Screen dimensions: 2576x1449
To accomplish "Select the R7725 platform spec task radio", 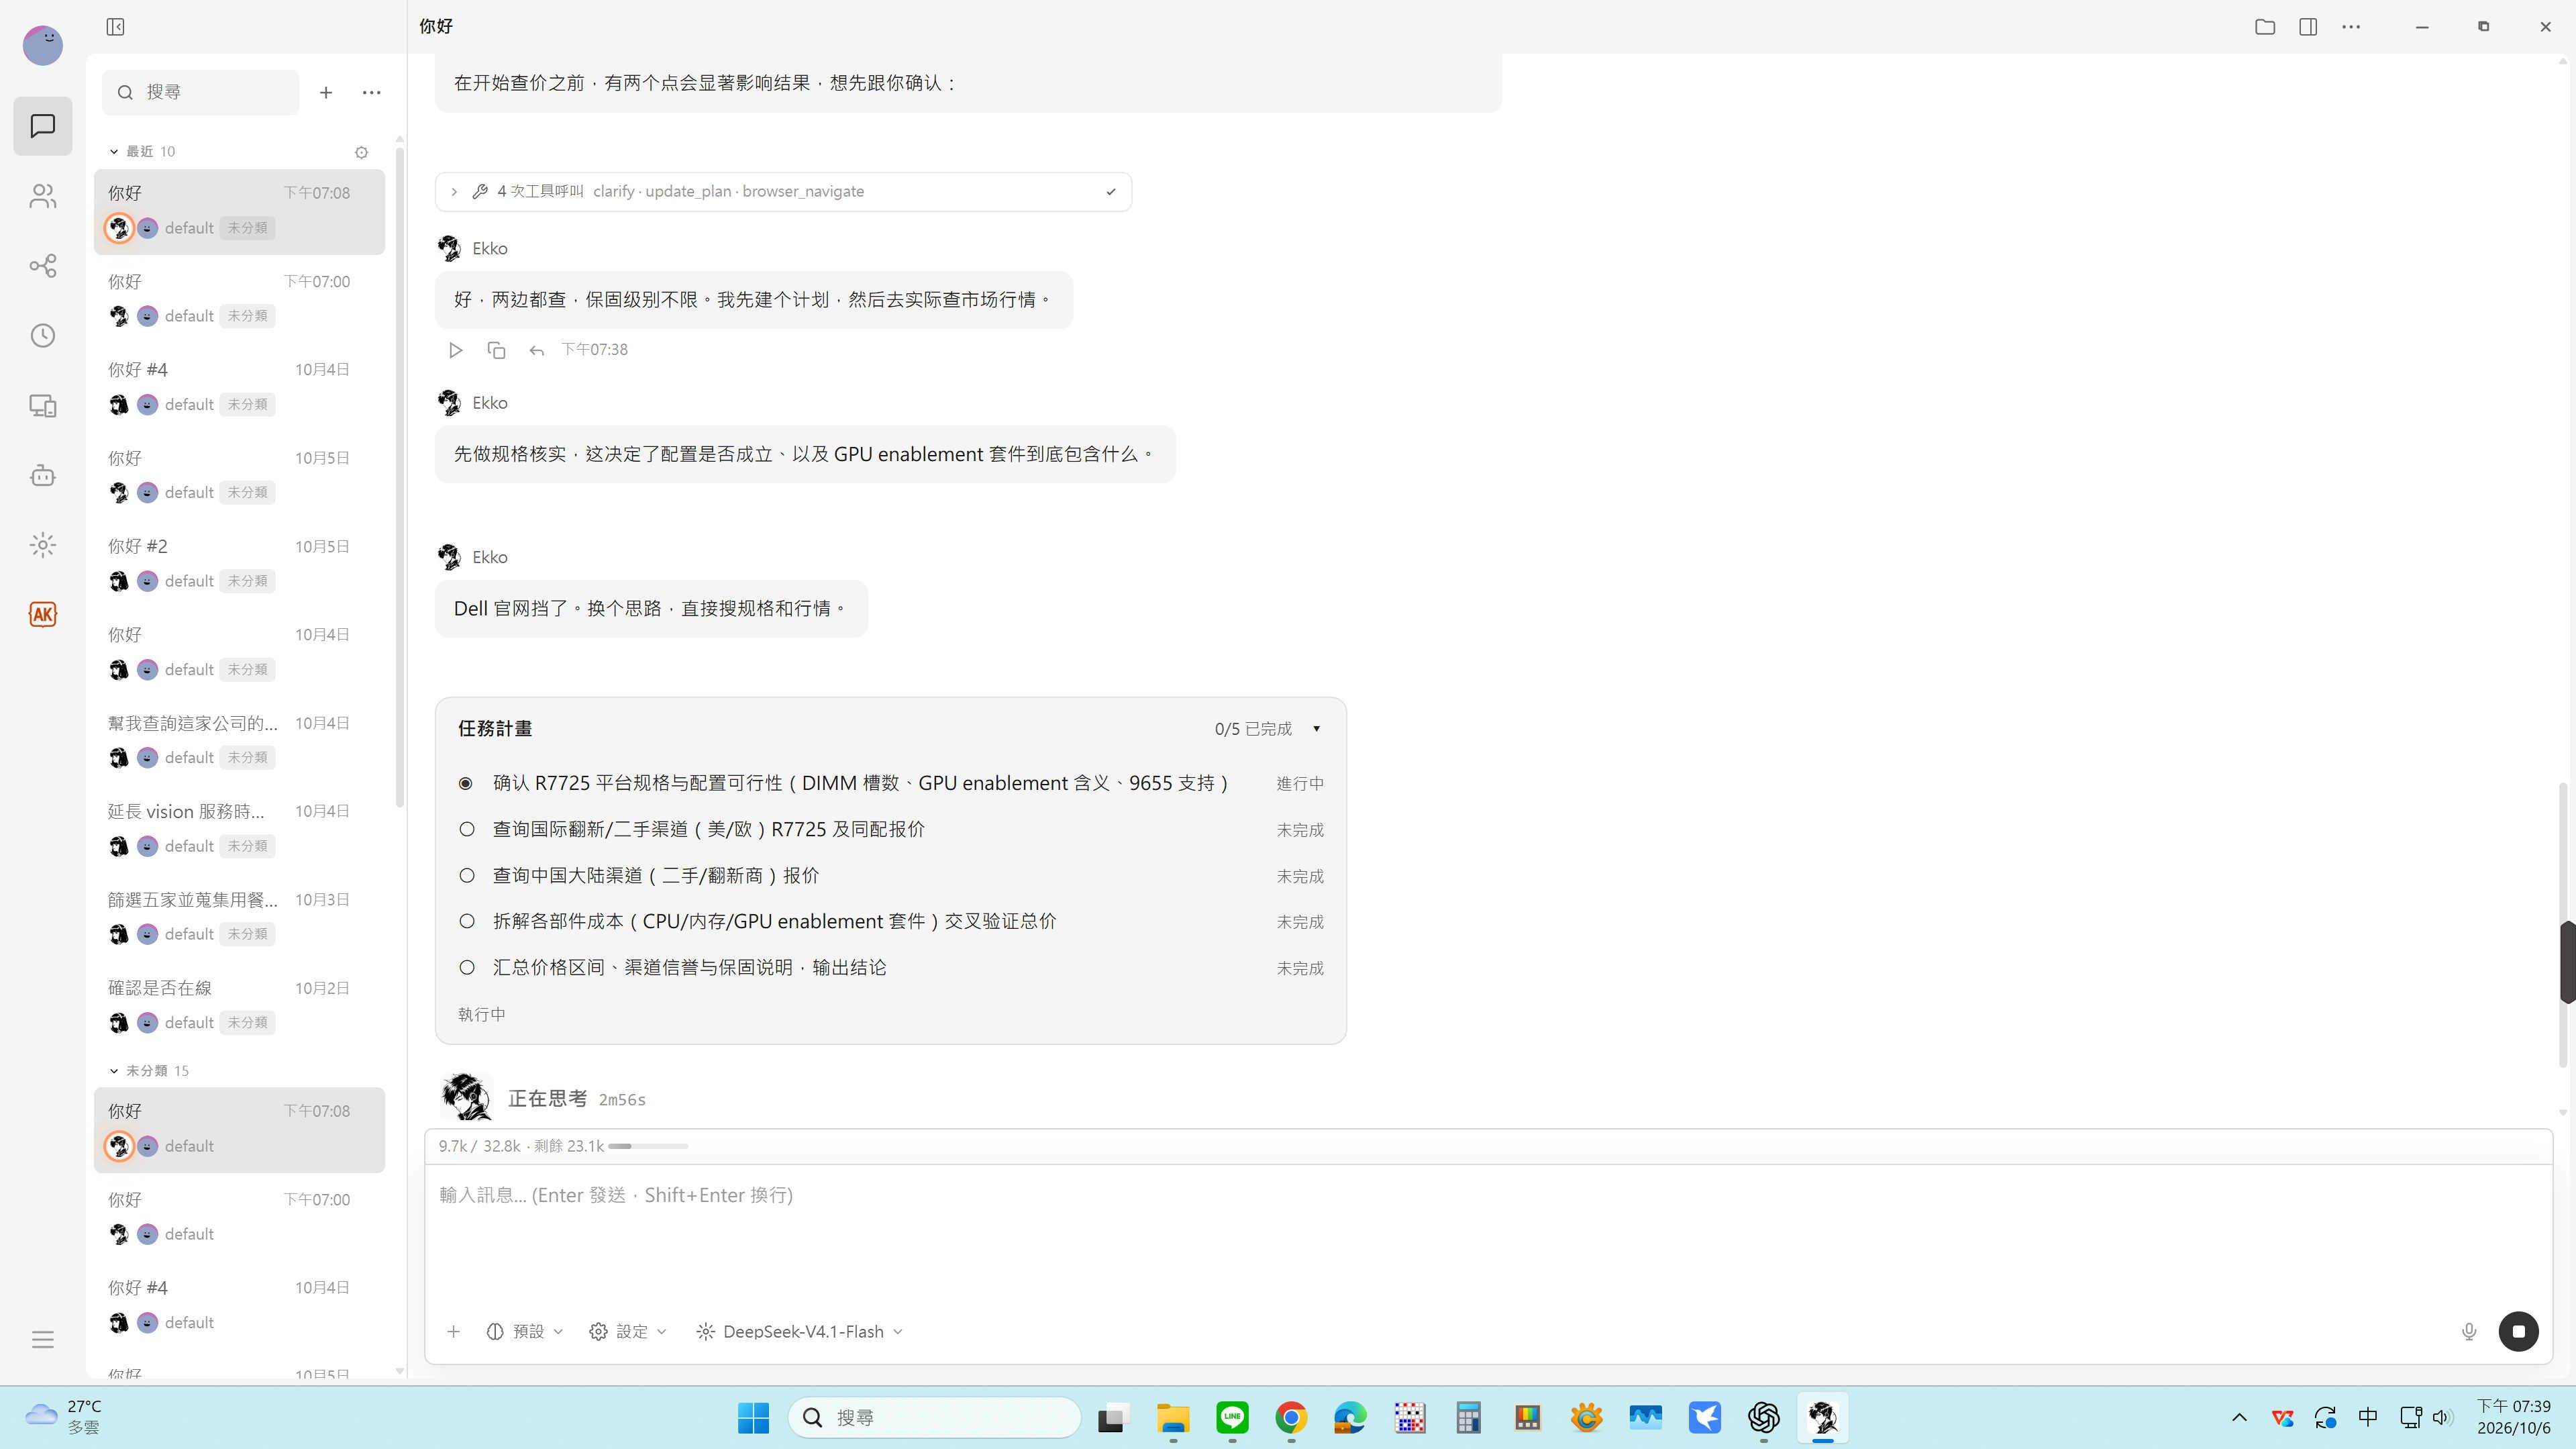I will [x=466, y=784].
